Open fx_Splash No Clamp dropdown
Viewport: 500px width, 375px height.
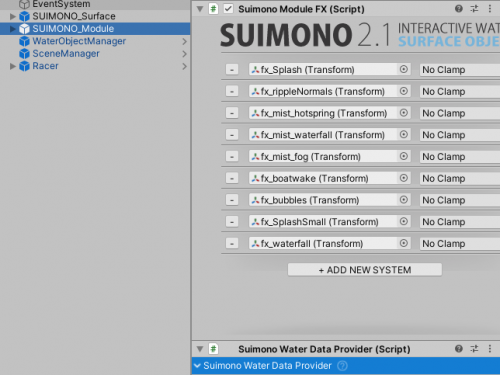tap(460, 70)
